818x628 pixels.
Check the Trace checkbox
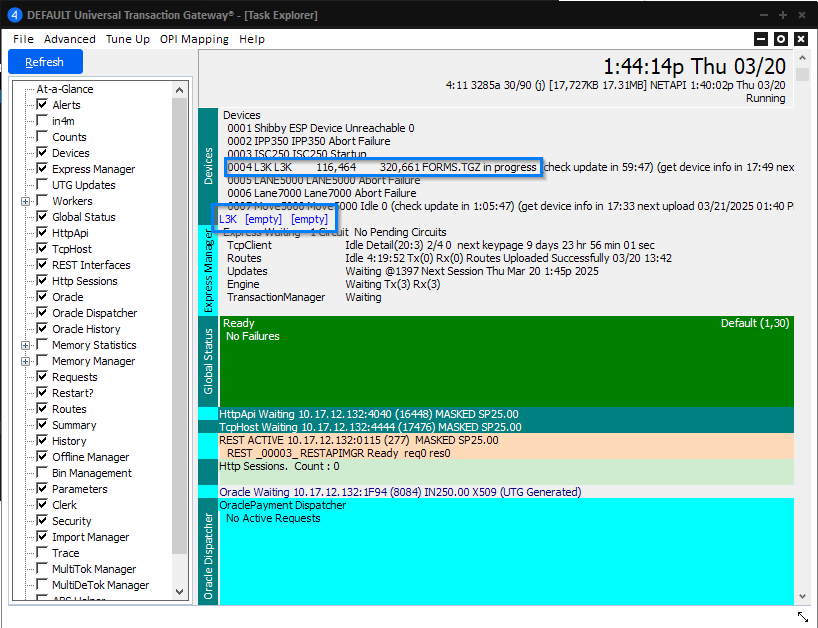(42, 553)
